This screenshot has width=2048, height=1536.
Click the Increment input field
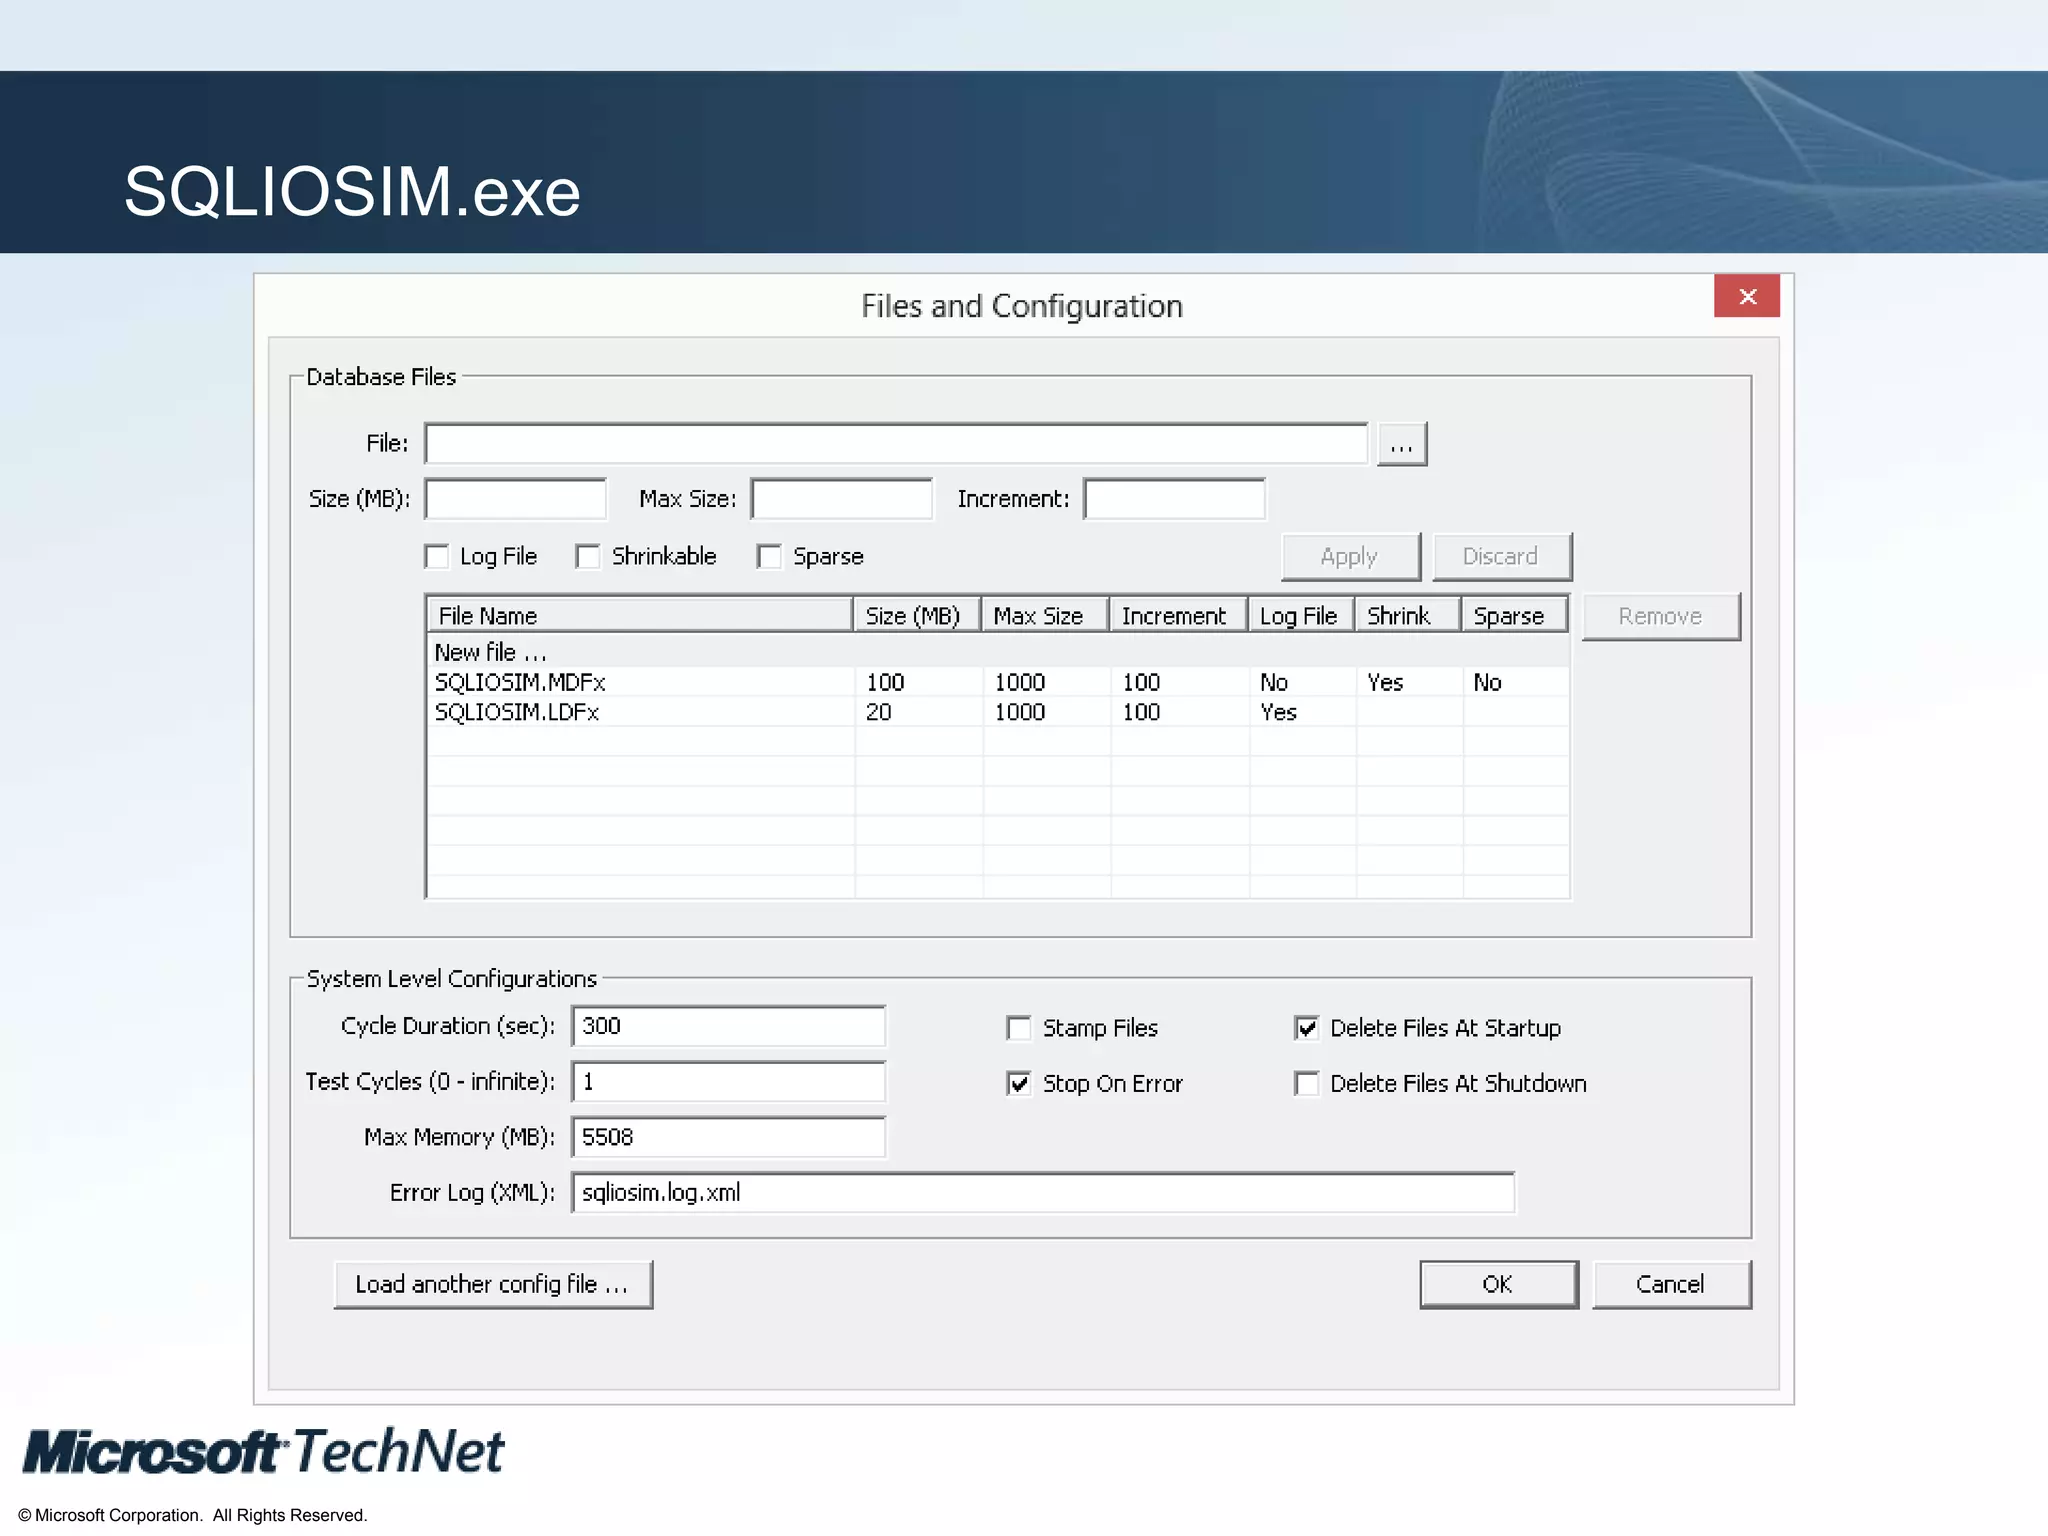[1174, 499]
